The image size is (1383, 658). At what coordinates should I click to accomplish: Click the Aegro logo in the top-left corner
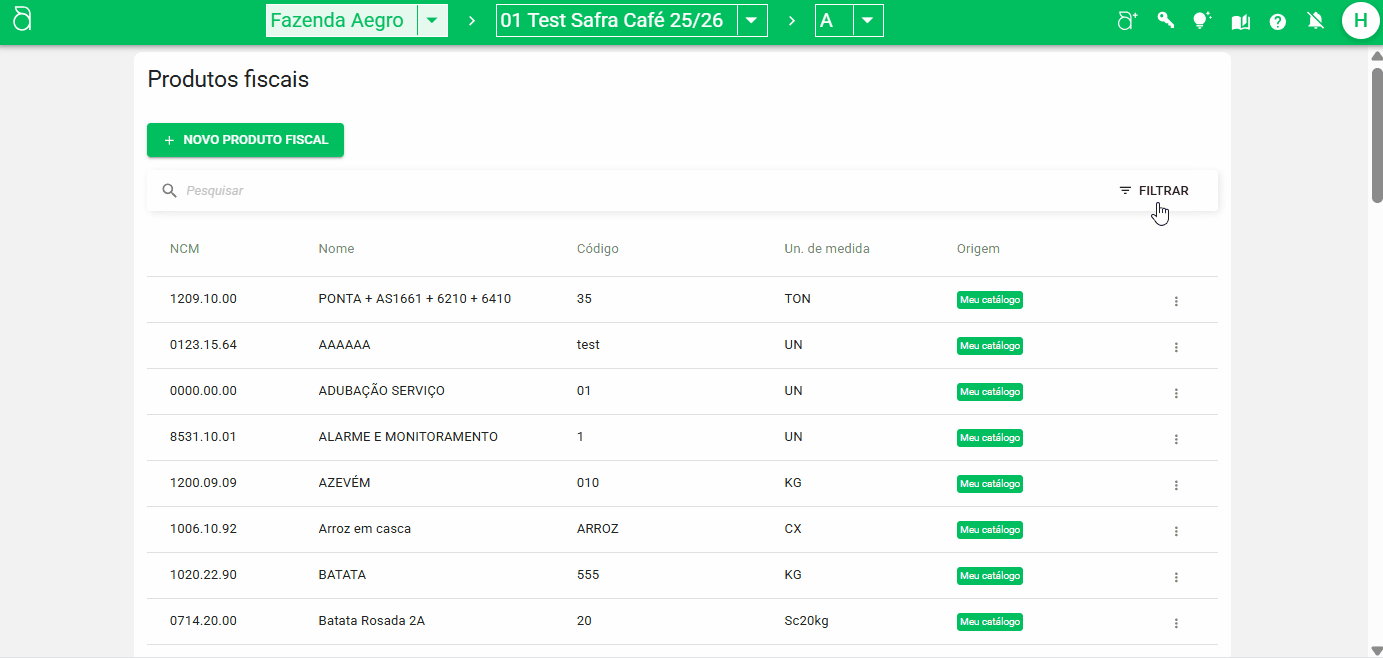coord(22,18)
